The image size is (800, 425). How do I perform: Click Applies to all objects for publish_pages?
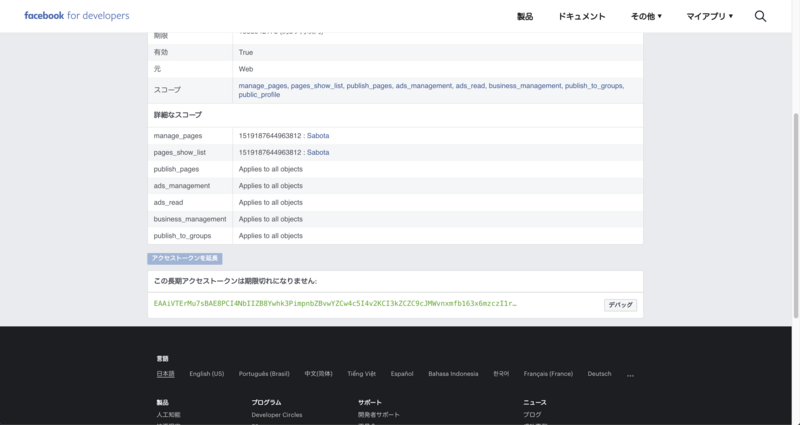click(x=270, y=169)
